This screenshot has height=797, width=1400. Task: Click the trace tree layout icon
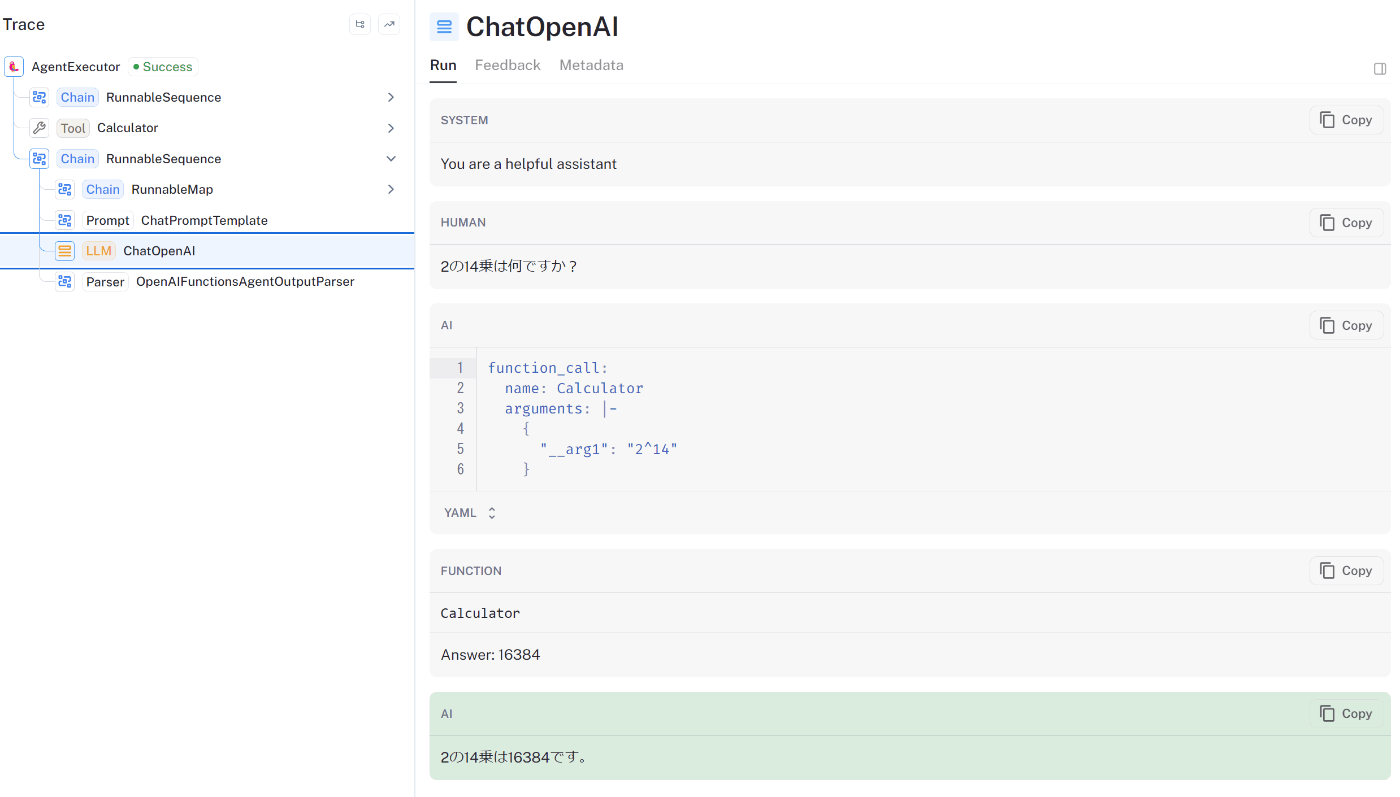[360, 24]
